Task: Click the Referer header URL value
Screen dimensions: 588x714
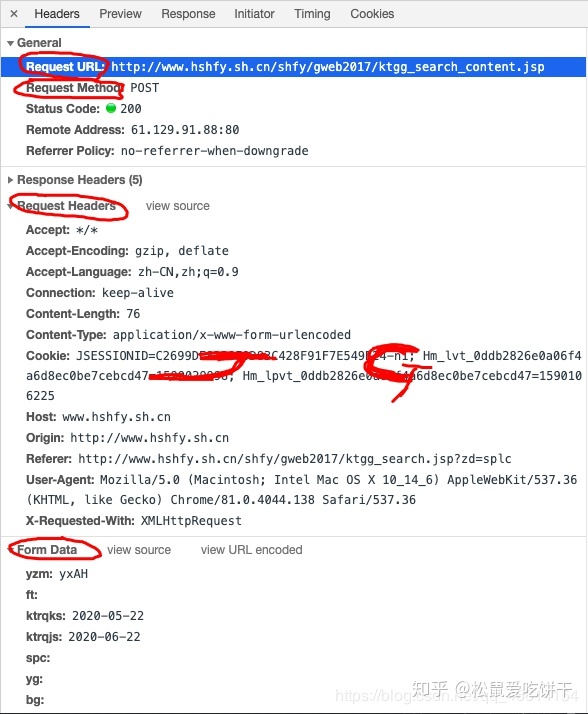Action: point(295,459)
